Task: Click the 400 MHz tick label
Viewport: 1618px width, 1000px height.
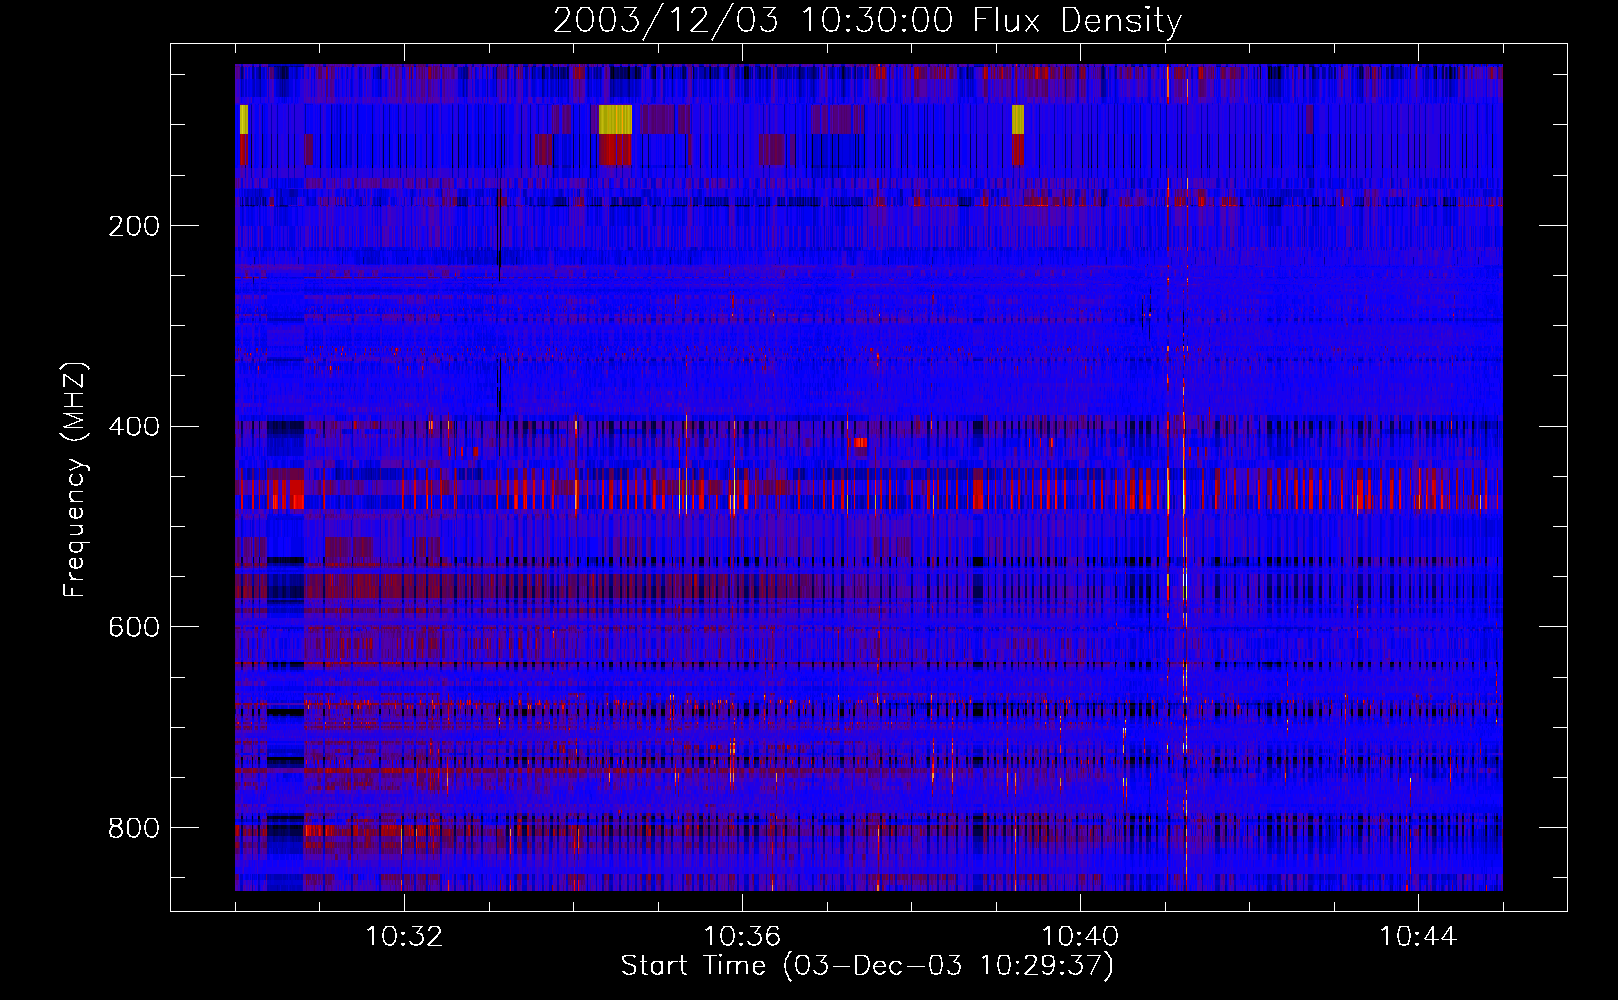Action: click(134, 427)
